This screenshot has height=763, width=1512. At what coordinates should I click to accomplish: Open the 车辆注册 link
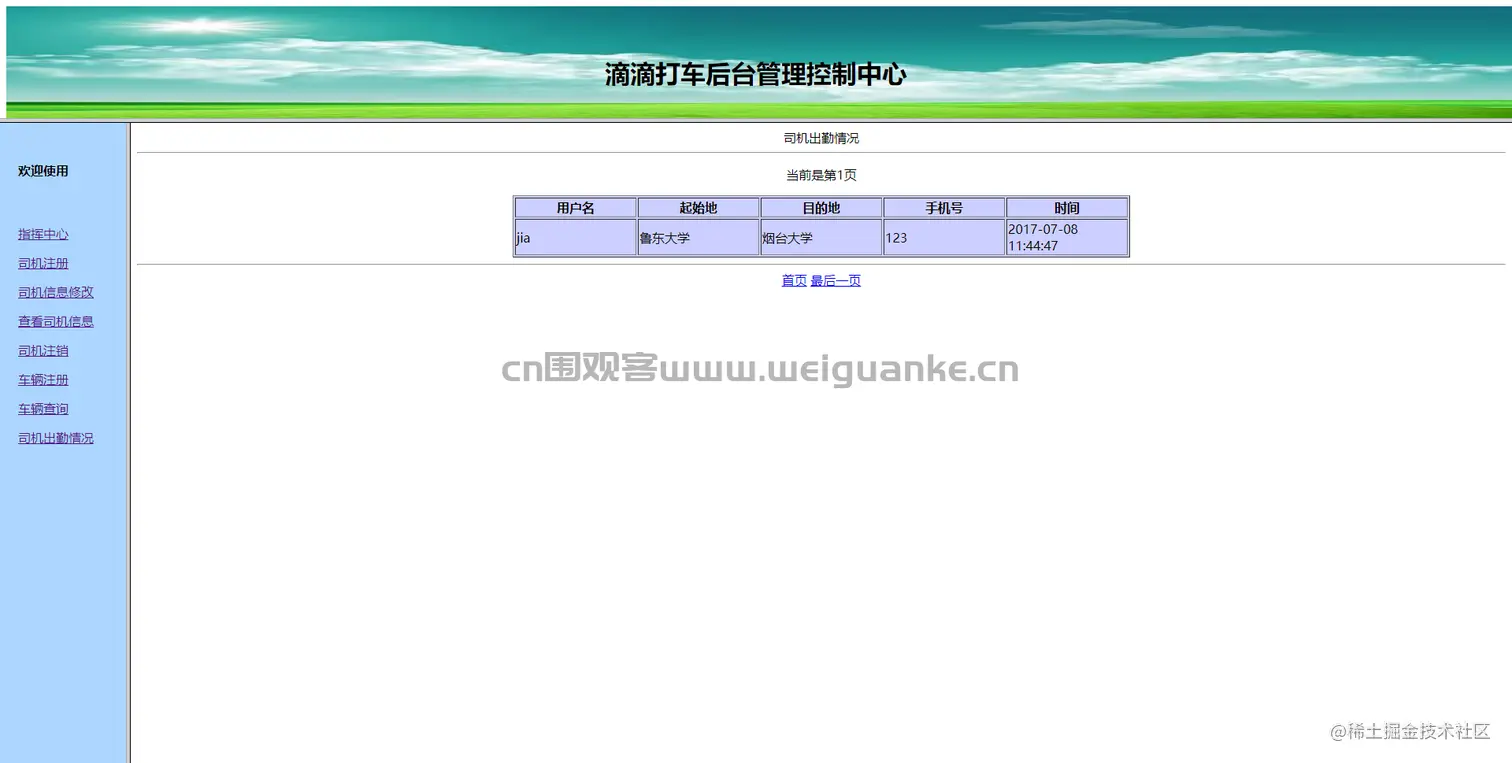43,379
